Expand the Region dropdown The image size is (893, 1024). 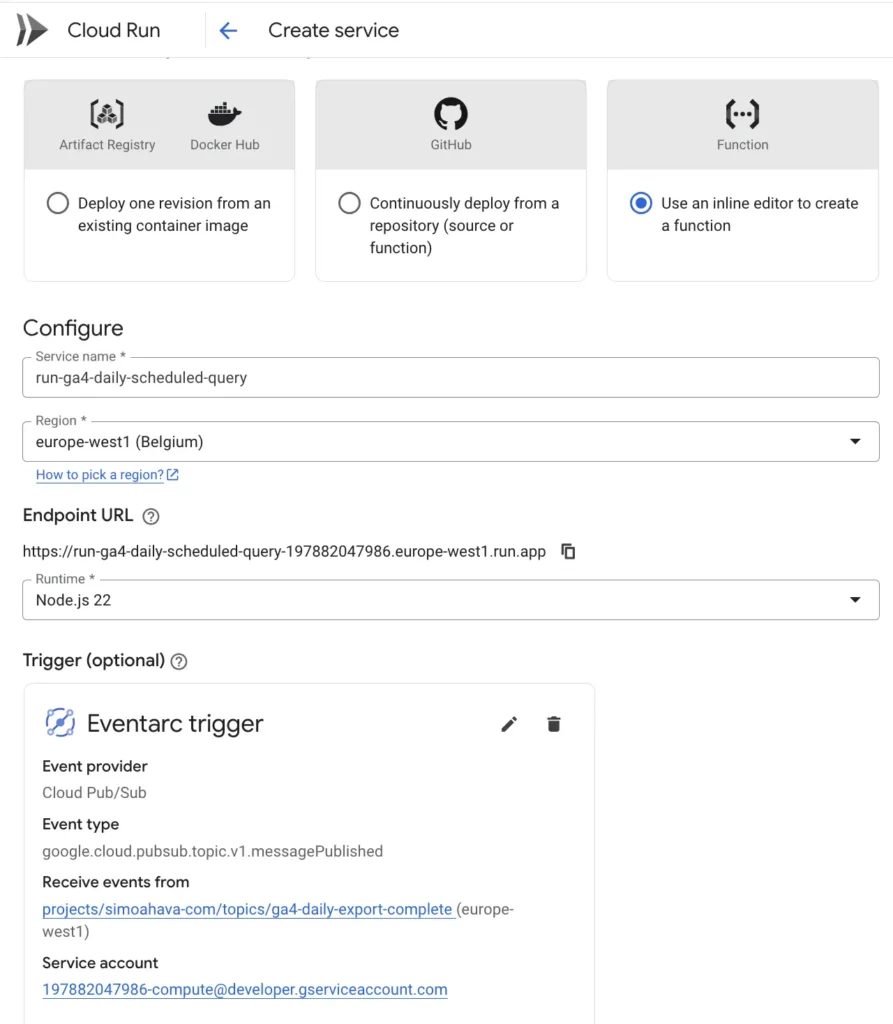[x=855, y=441]
